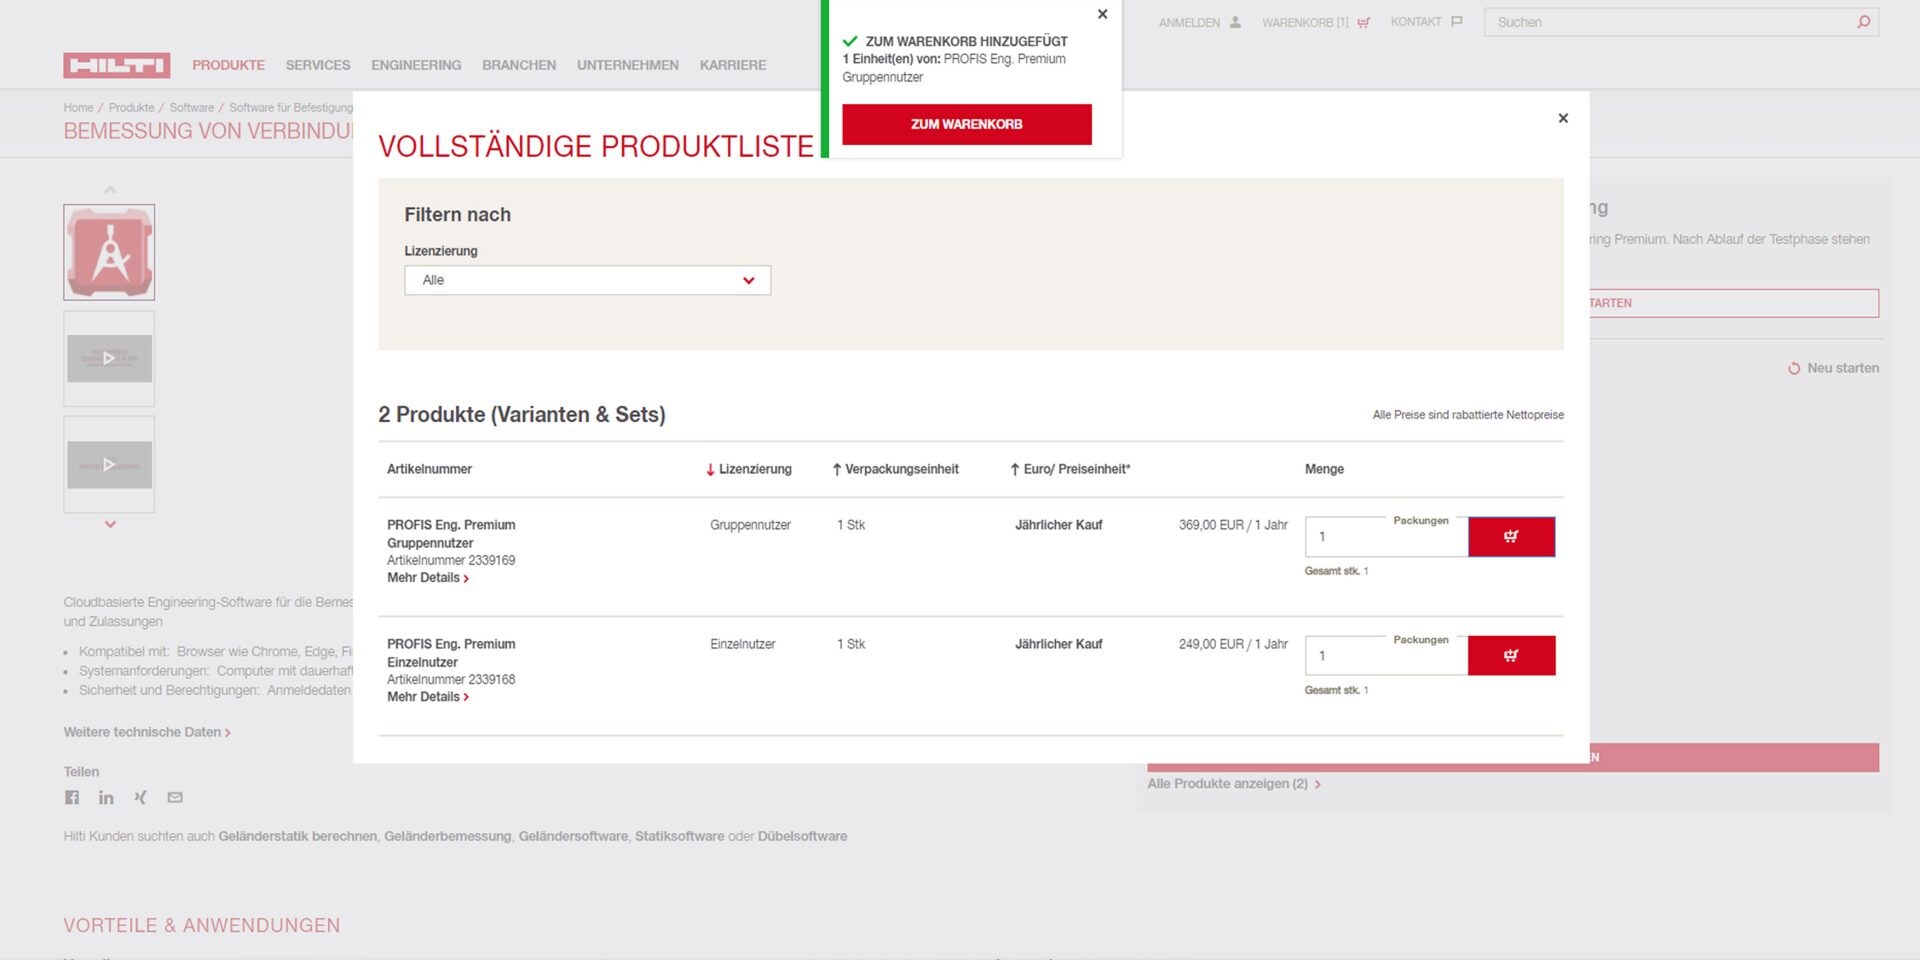Click ANMELDEN login link
The height and width of the screenshot is (960, 1920).
click(x=1199, y=22)
